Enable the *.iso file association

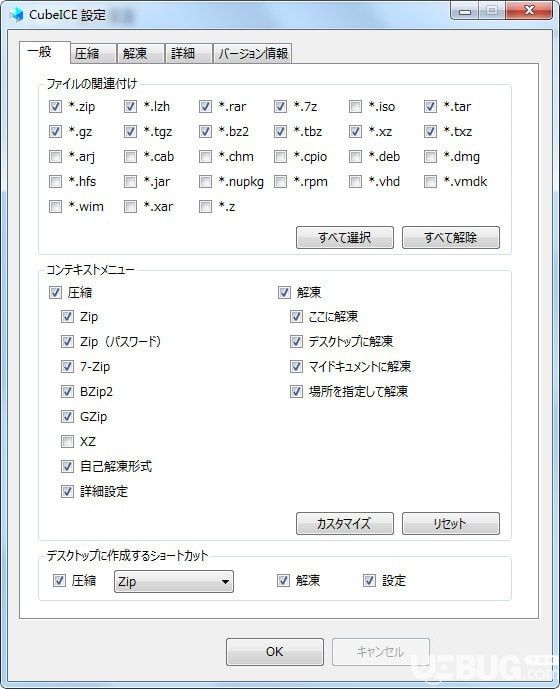click(355, 106)
